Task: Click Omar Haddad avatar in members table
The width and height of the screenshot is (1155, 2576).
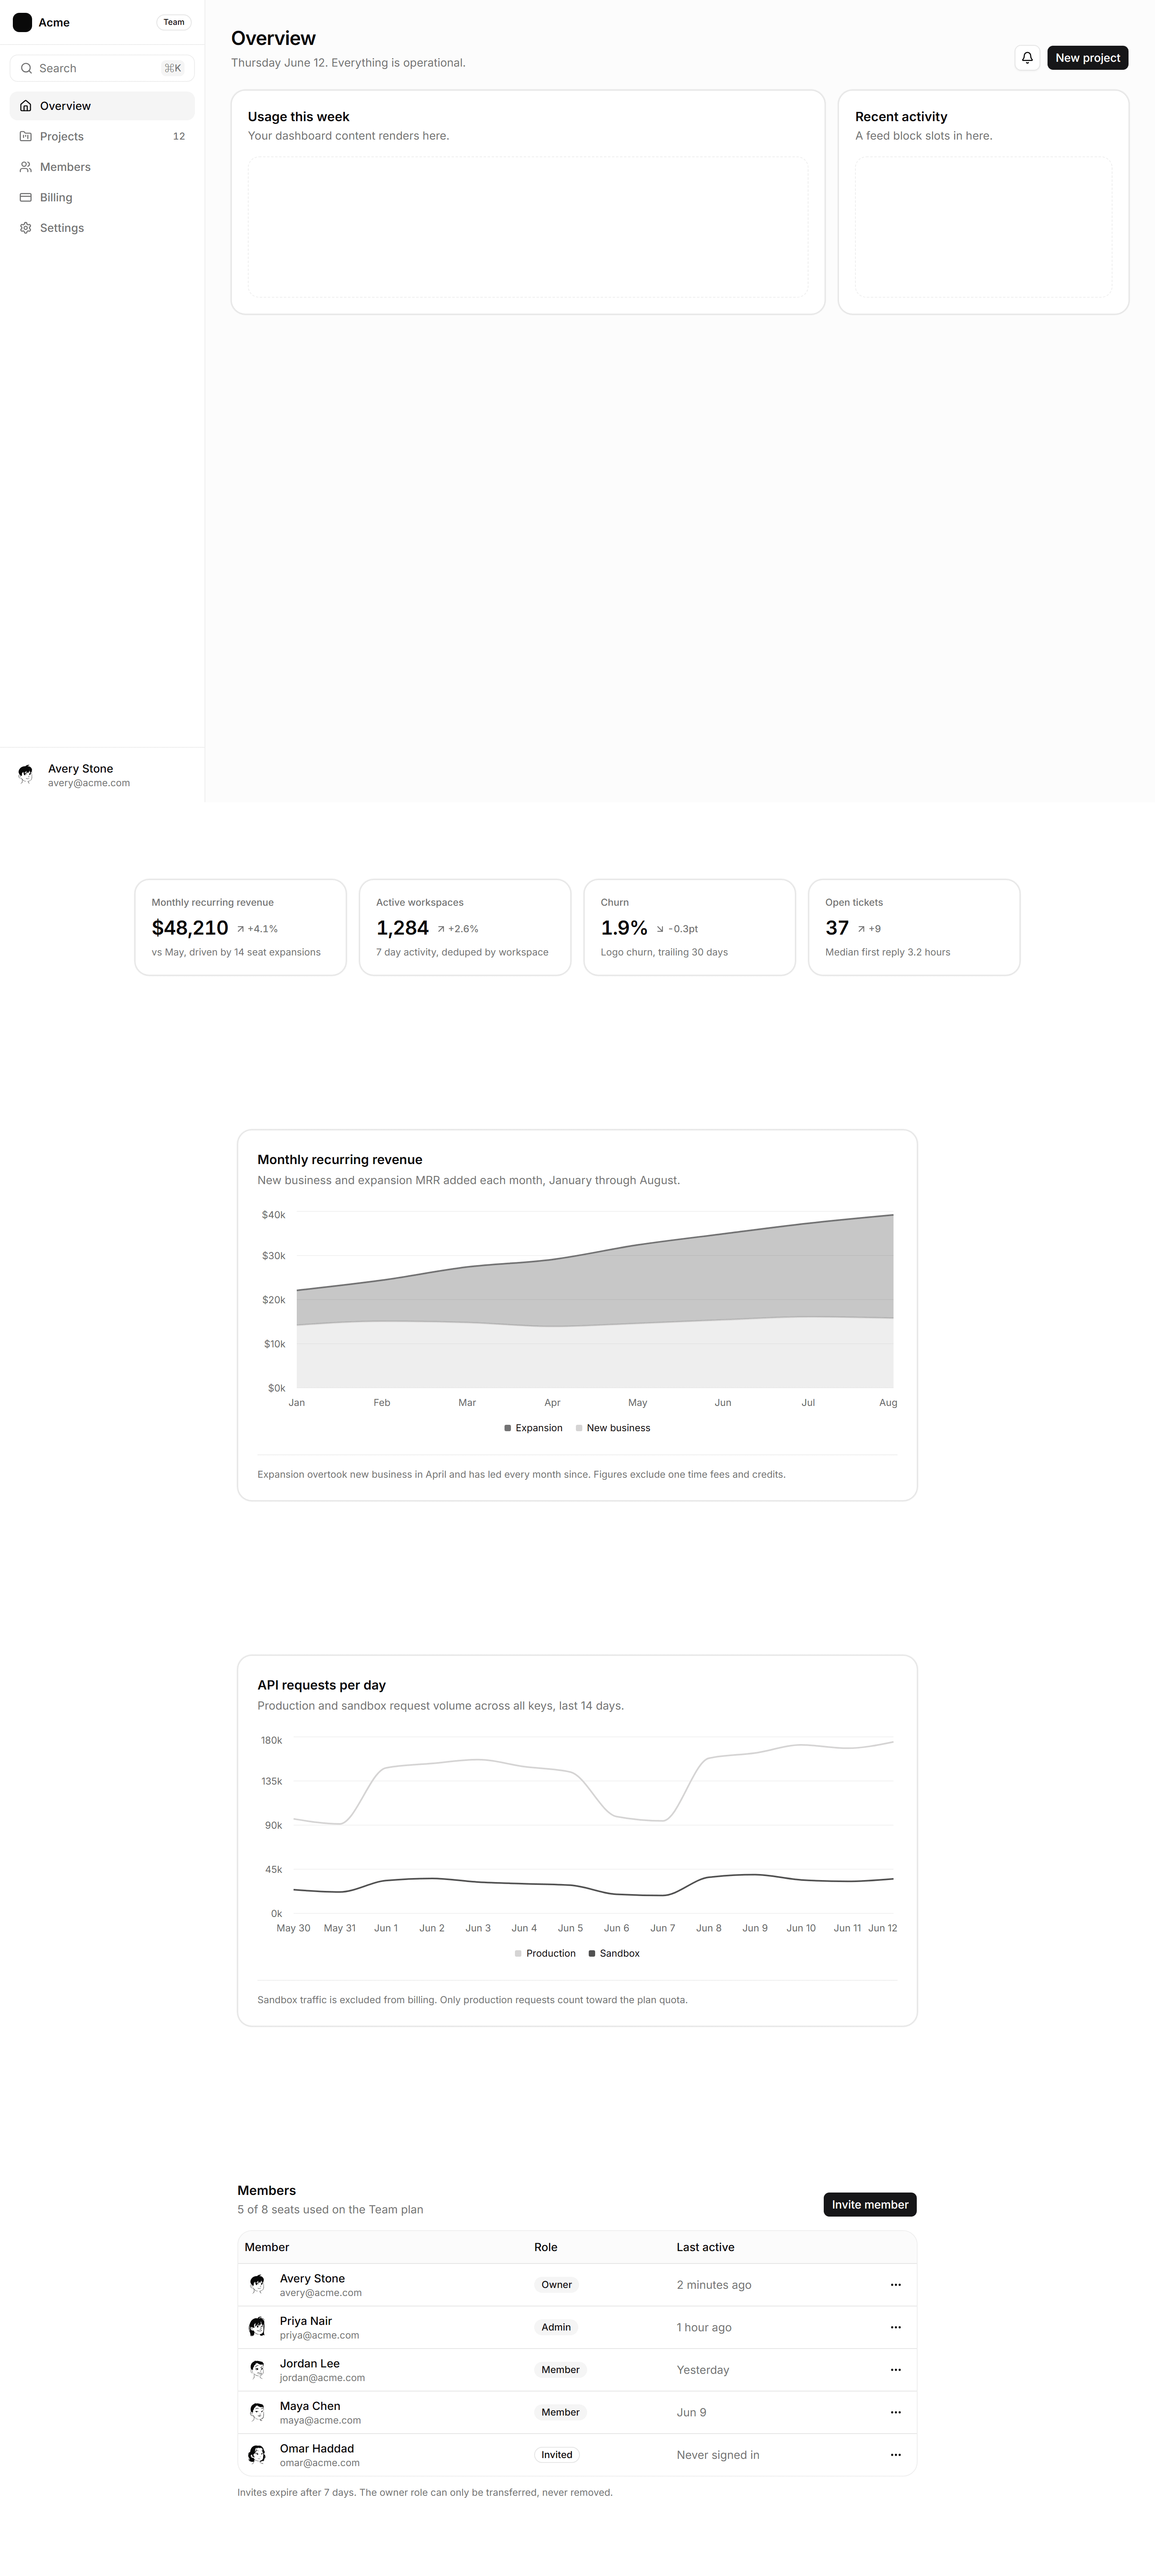Action: [257, 2454]
